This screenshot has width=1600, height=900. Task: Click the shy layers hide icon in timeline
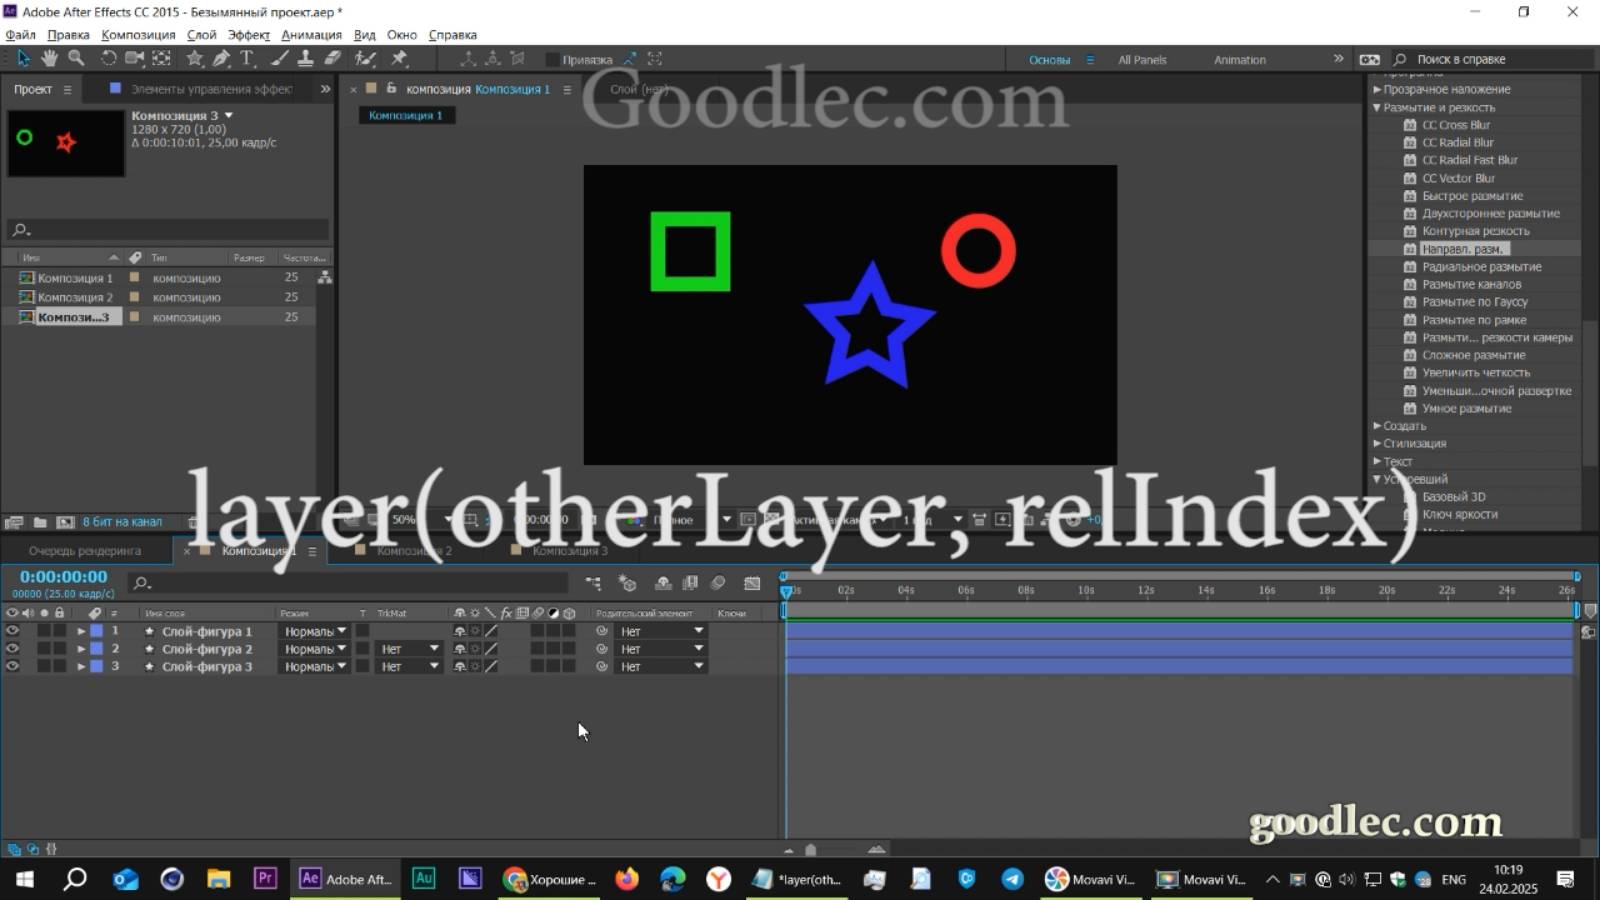(x=662, y=583)
